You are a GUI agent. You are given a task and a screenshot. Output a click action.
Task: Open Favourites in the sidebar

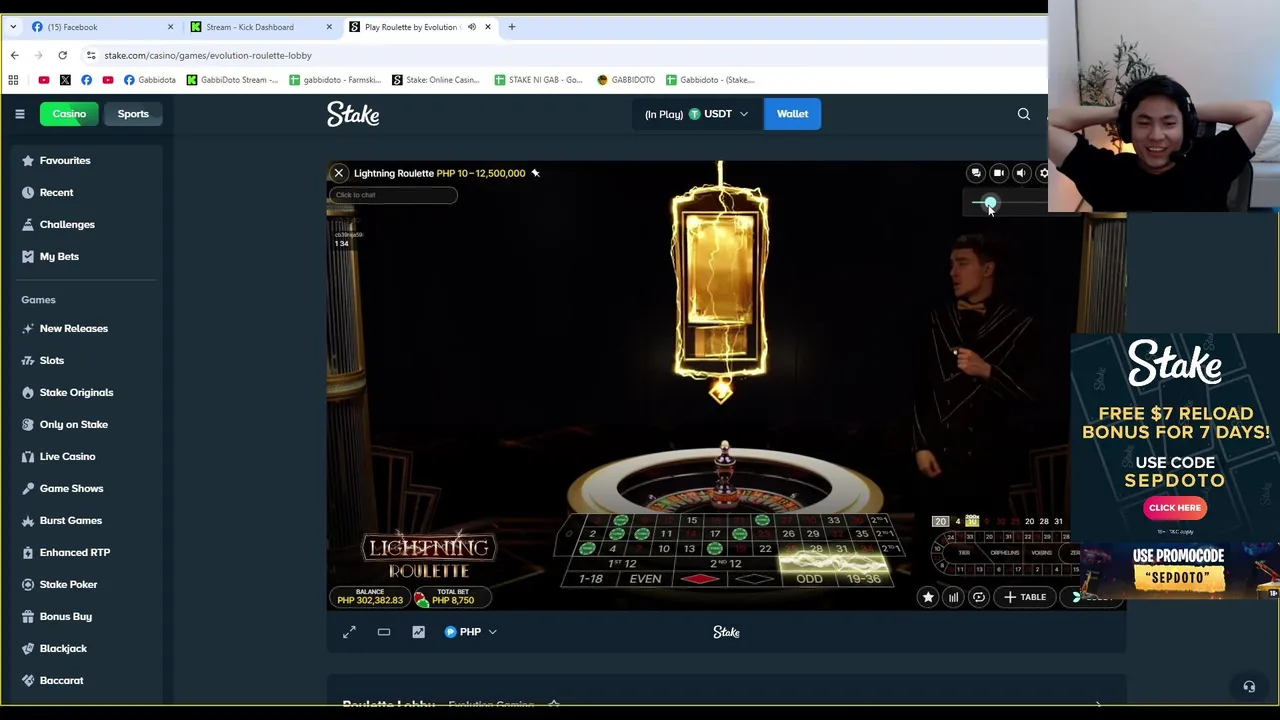(x=64, y=160)
